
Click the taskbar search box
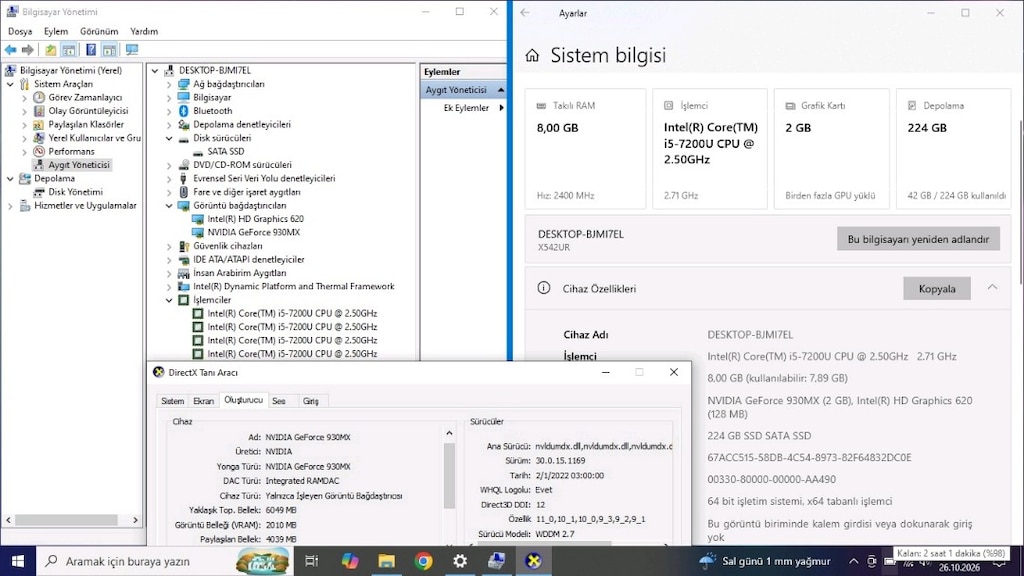click(164, 561)
